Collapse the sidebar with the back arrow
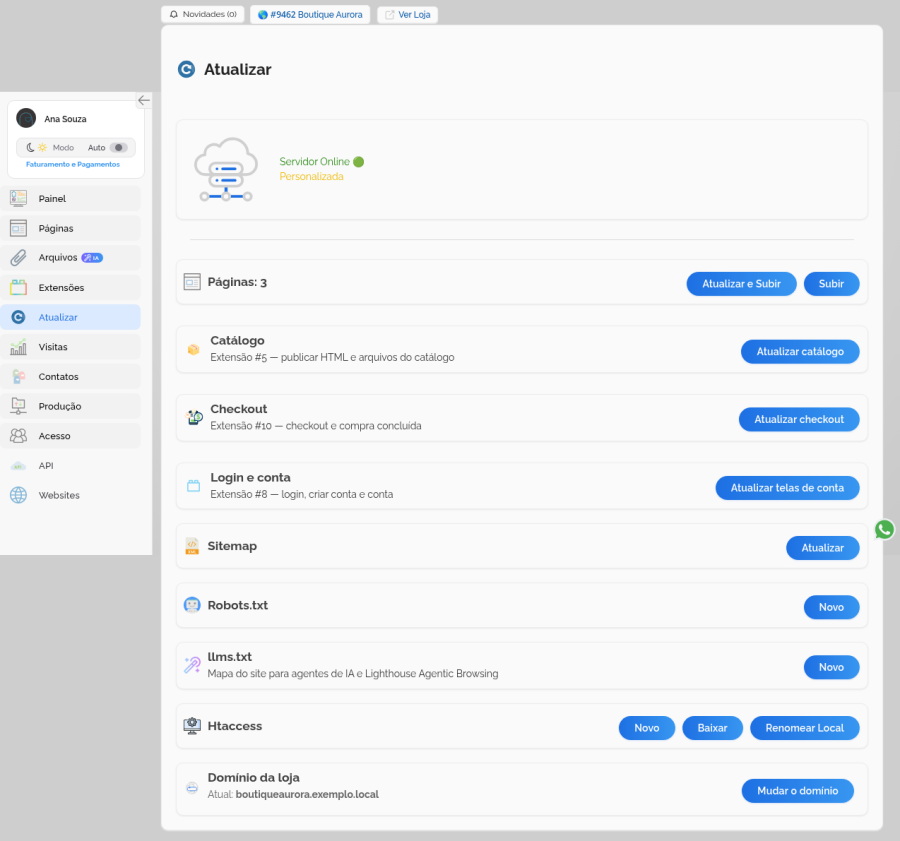Screen dimensions: 900x841 [x=143, y=100]
